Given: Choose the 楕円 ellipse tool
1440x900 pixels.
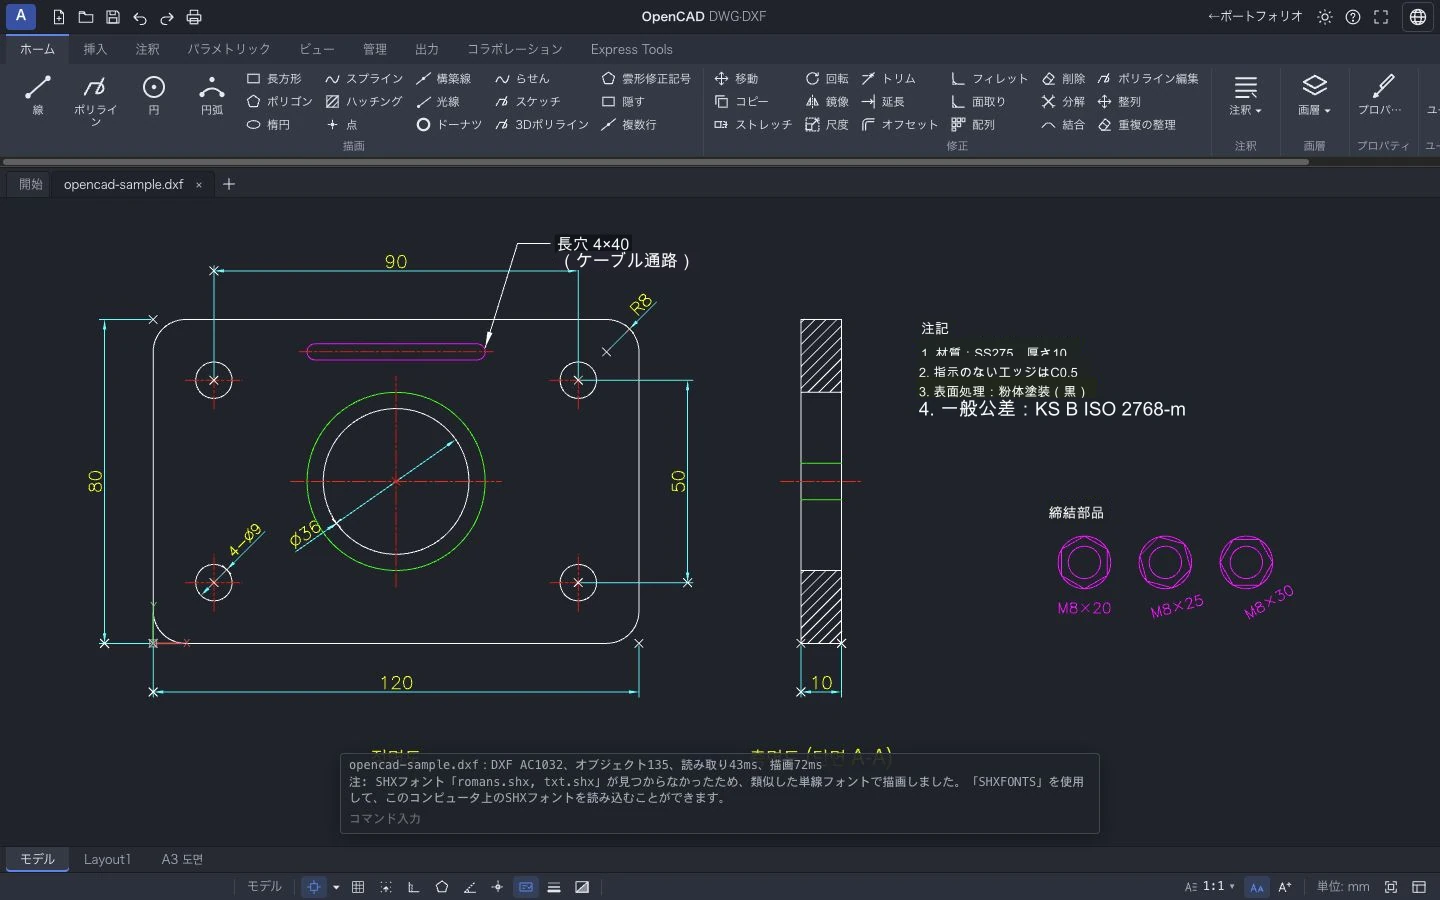Looking at the screenshot, I should pyautogui.click(x=268, y=125).
